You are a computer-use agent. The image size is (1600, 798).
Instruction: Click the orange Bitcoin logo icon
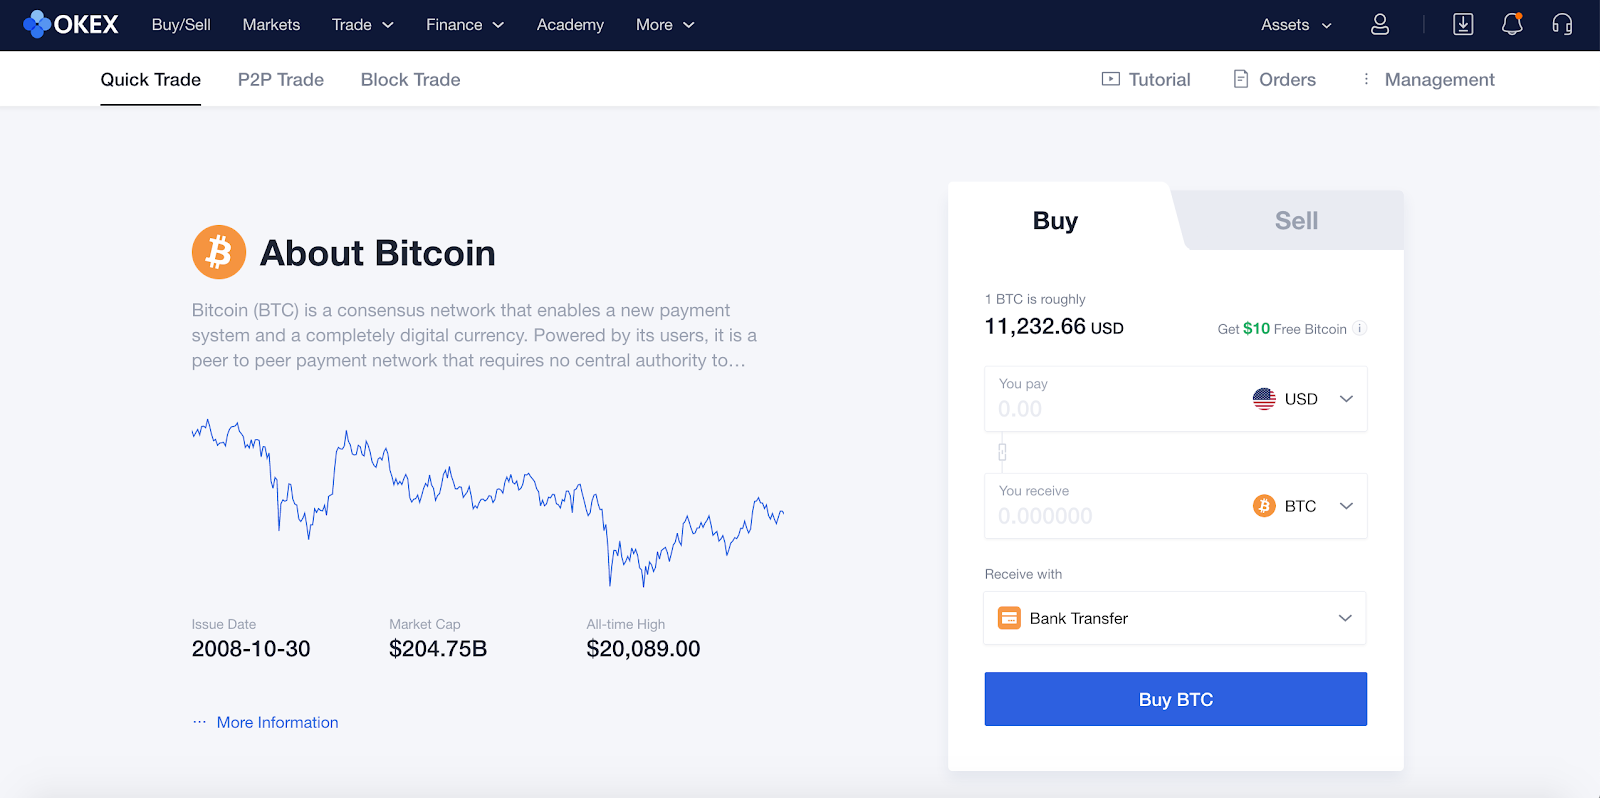tap(219, 252)
